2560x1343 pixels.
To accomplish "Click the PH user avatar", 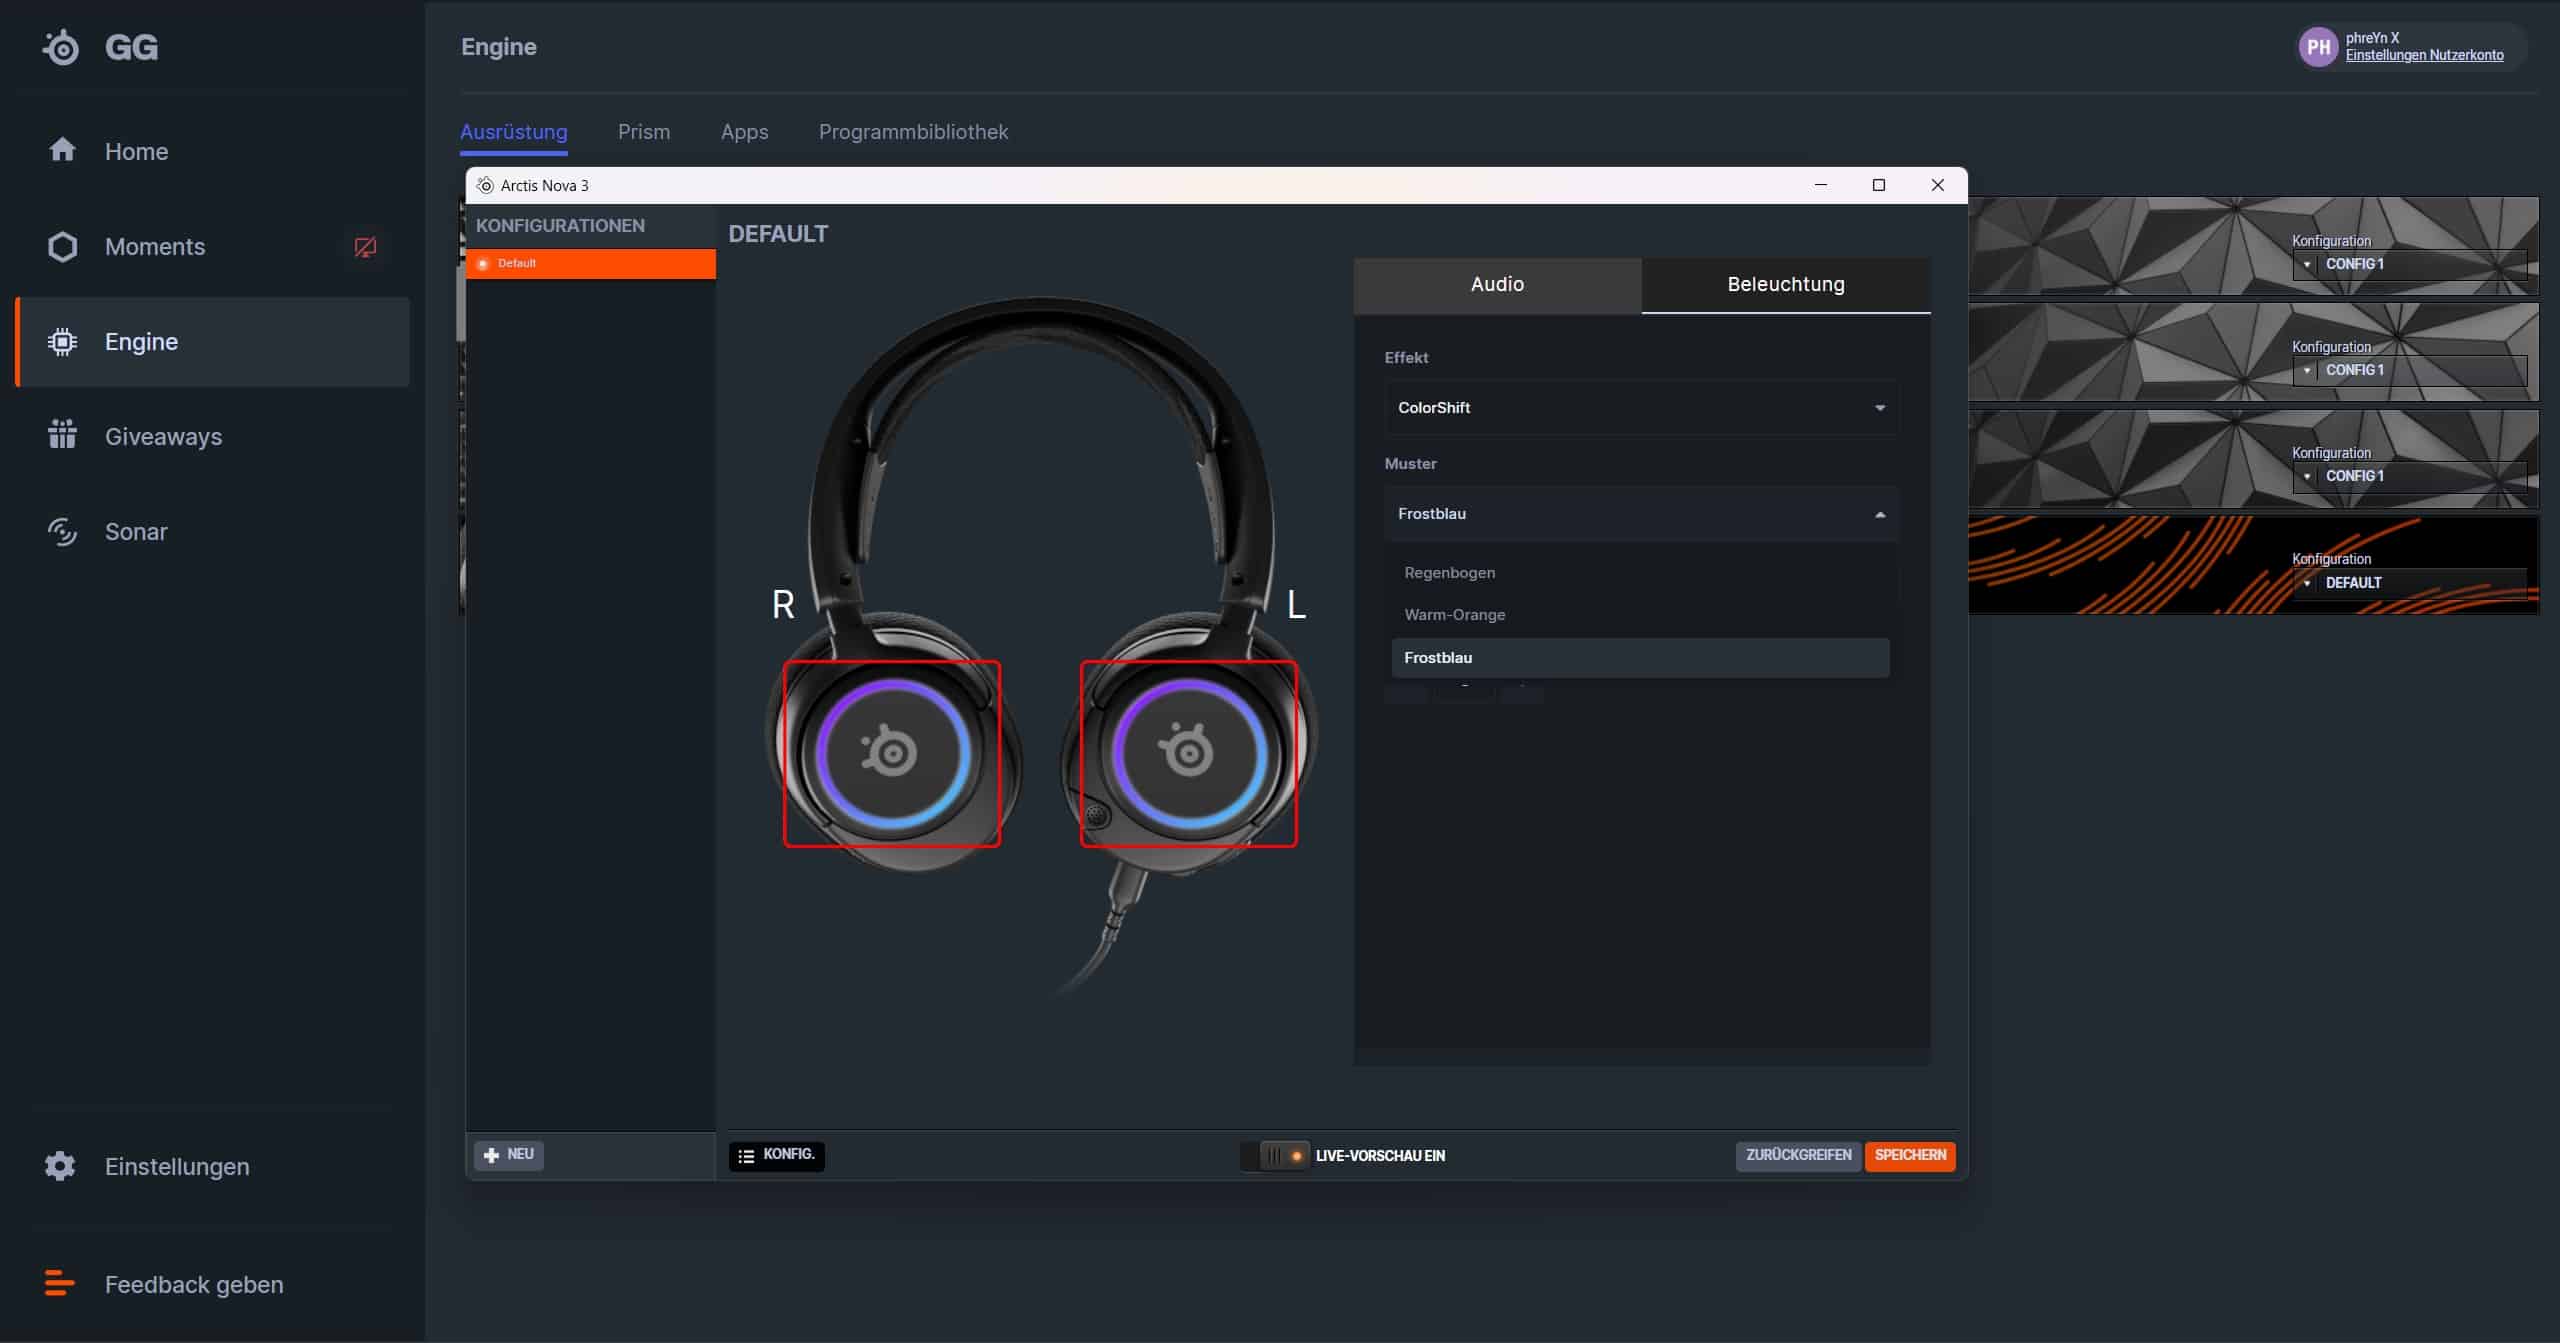I will (x=2318, y=47).
